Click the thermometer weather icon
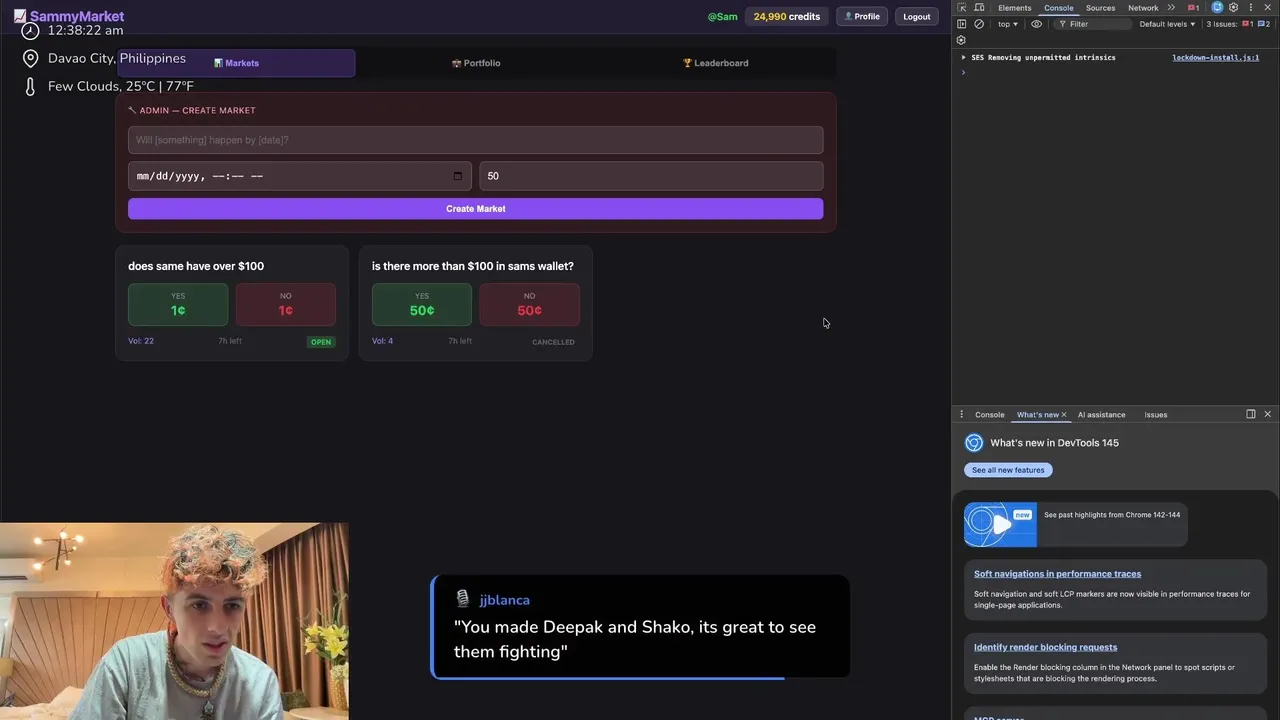Image resolution: width=1280 pixels, height=720 pixels. (x=30, y=87)
